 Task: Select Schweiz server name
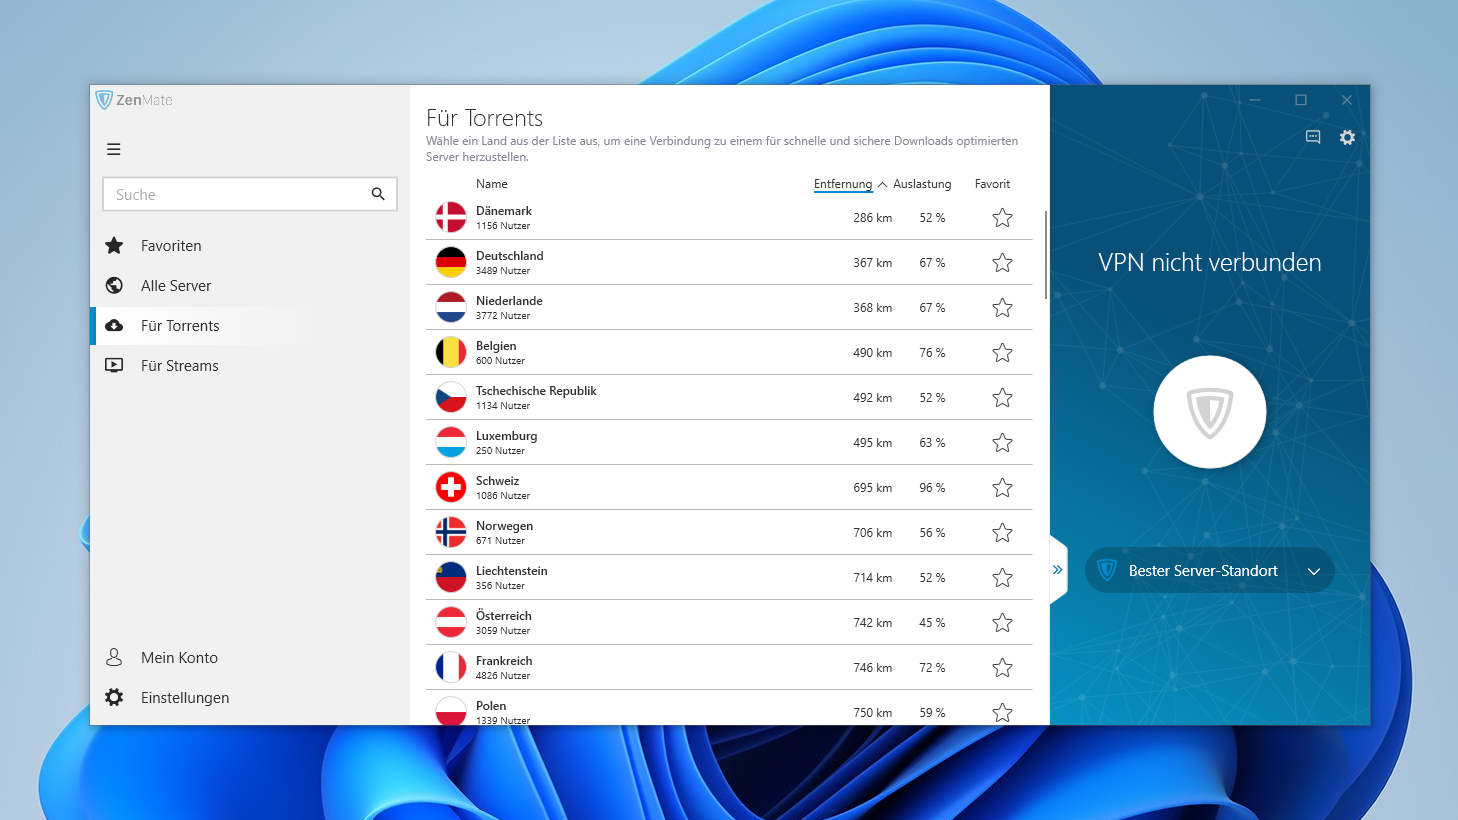point(497,481)
